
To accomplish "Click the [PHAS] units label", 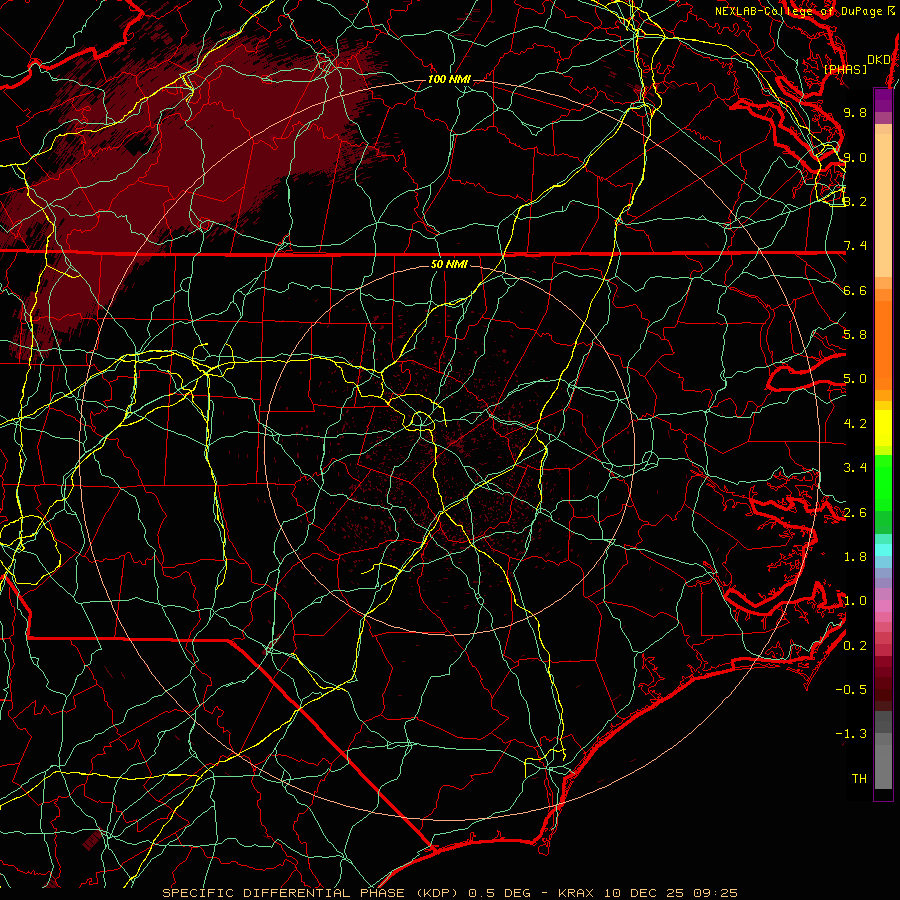I will click(x=845, y=69).
